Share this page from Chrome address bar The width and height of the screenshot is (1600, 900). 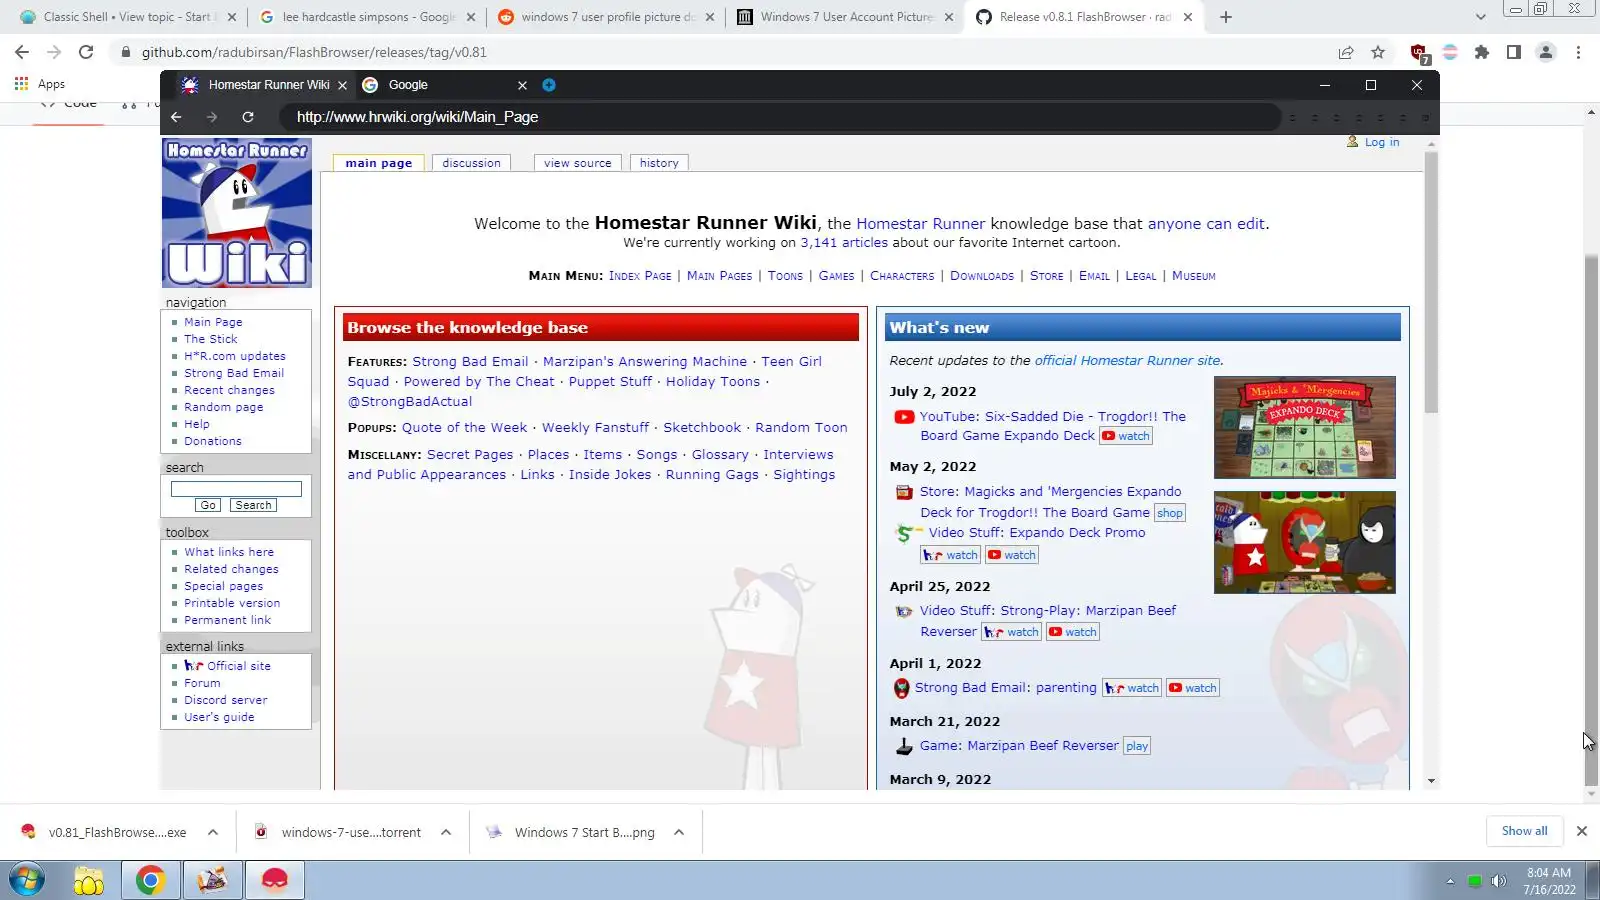tap(1346, 52)
